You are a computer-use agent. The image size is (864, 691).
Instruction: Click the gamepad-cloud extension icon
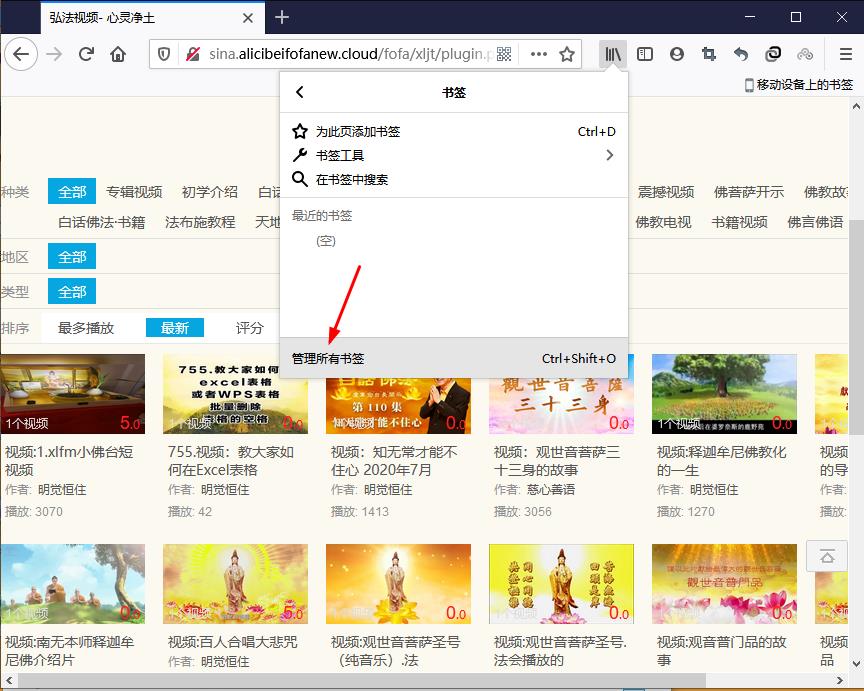click(805, 54)
